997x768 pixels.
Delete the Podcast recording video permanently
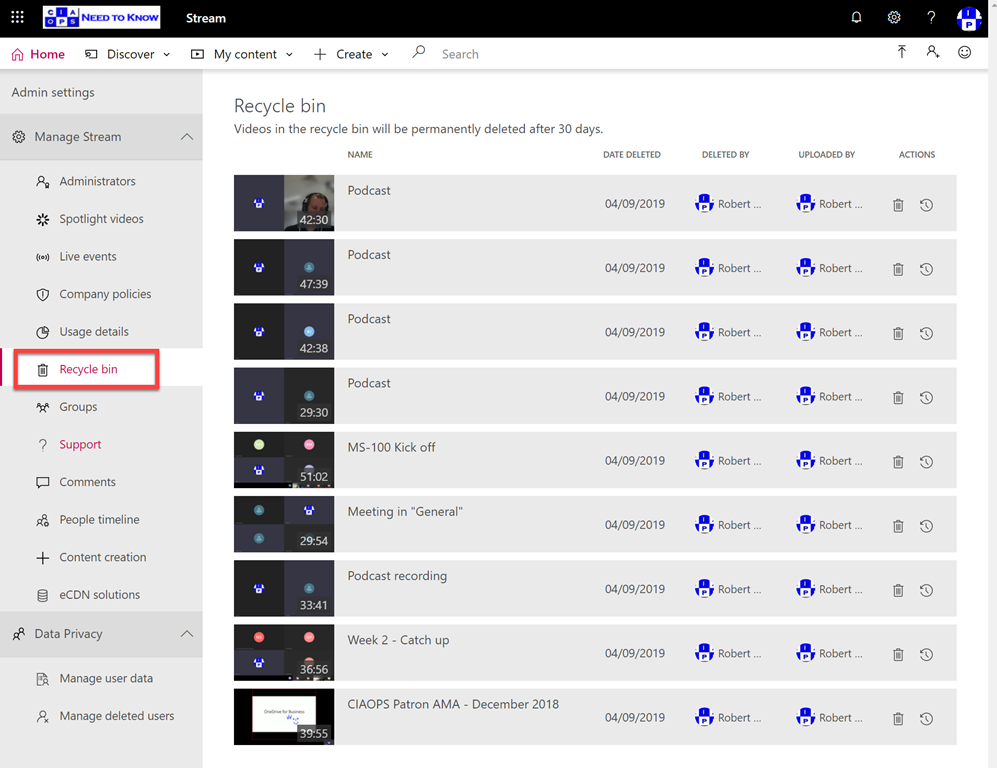pos(898,590)
